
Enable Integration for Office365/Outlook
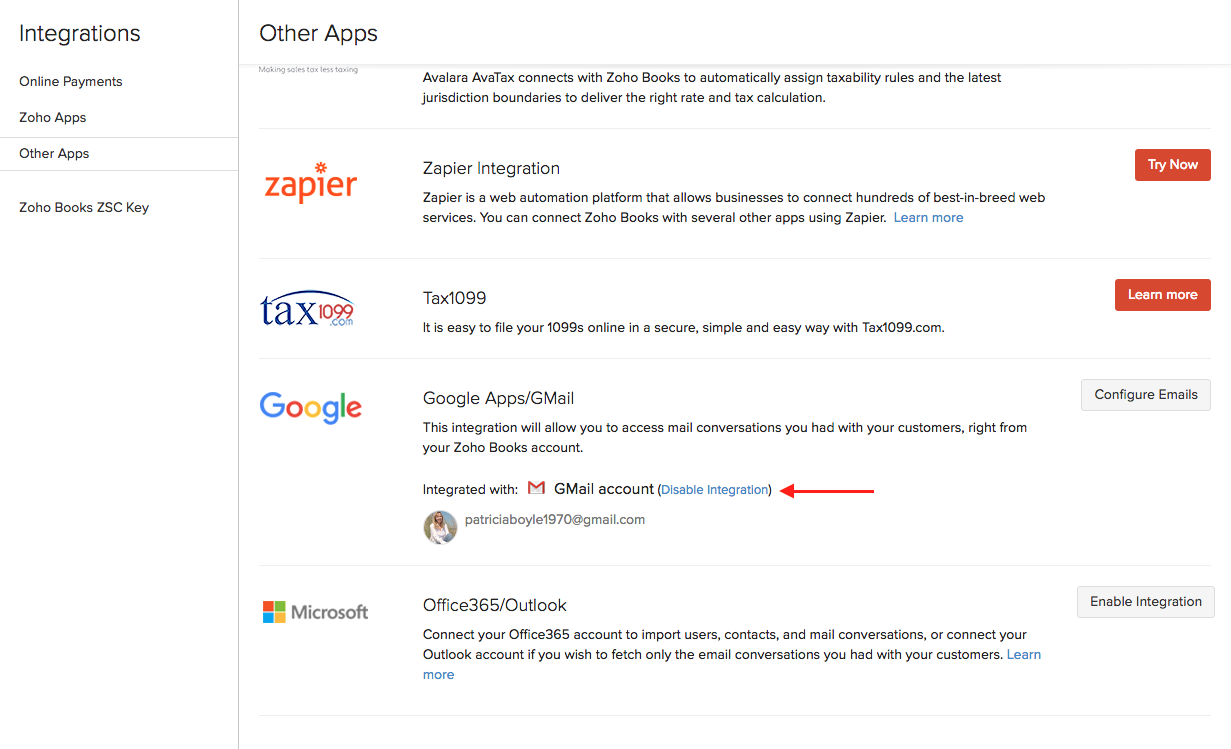pyautogui.click(x=1145, y=602)
